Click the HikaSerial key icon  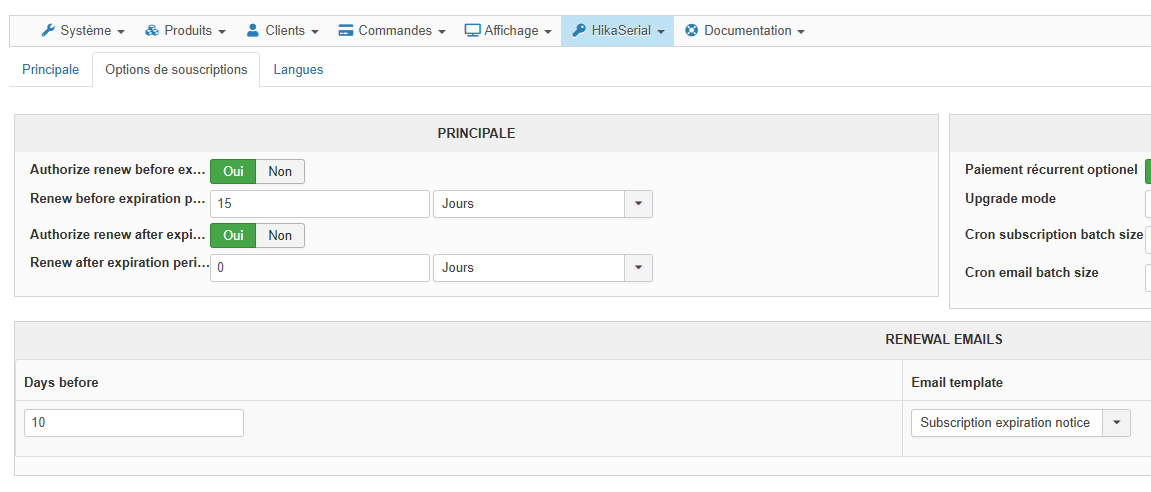[579, 31]
